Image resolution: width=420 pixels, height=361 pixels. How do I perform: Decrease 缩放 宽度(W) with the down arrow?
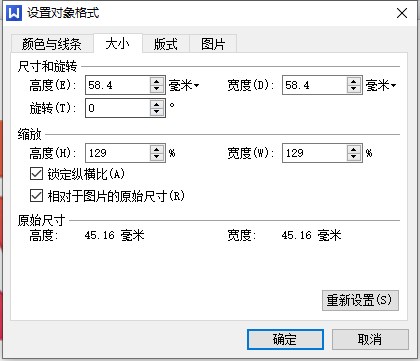(x=354, y=157)
